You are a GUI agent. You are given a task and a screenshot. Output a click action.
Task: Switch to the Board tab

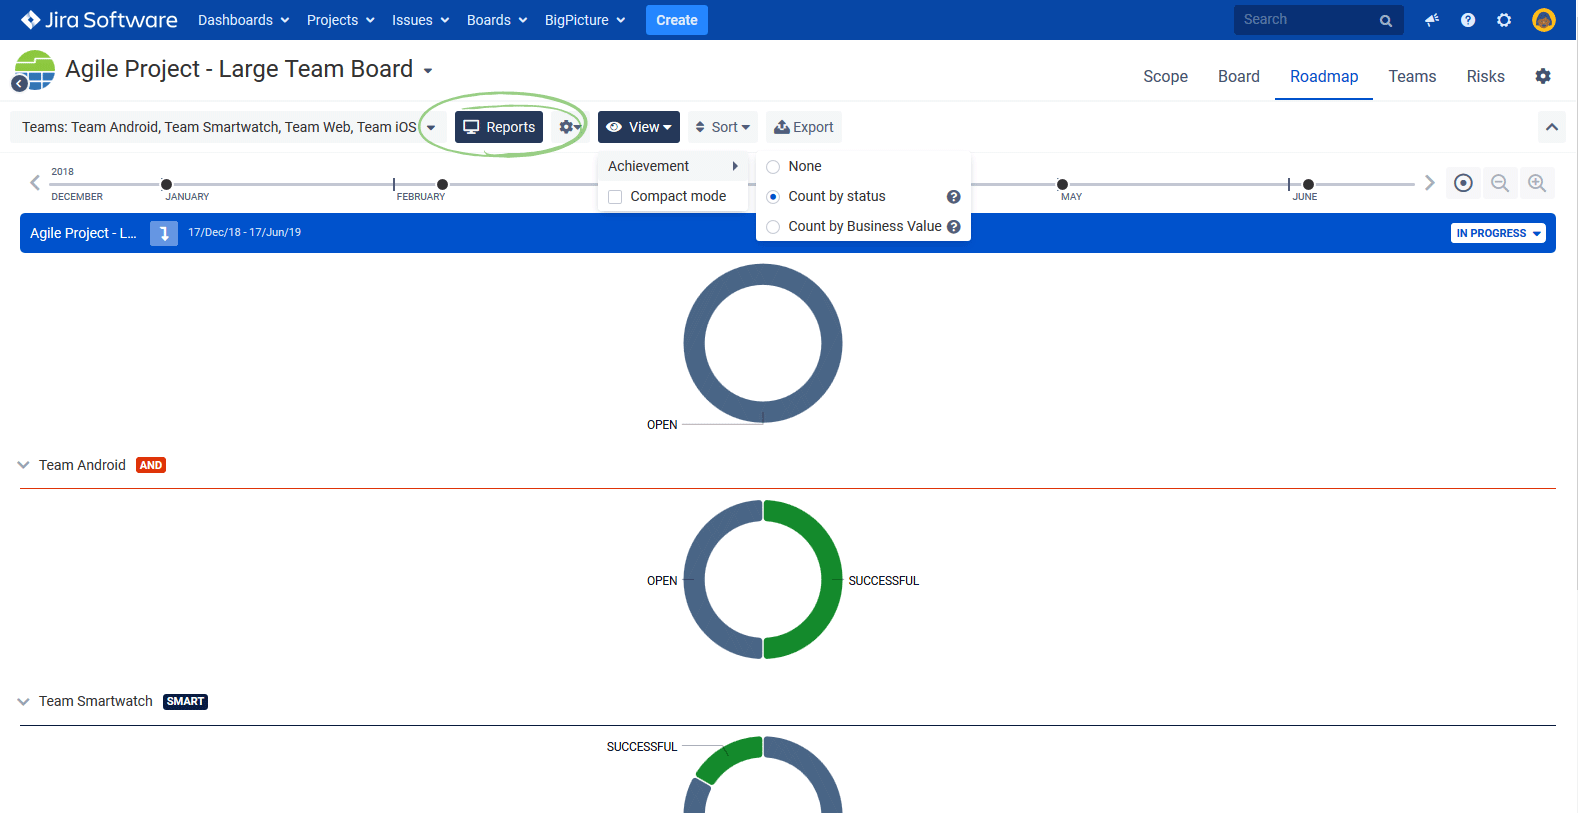tap(1239, 76)
